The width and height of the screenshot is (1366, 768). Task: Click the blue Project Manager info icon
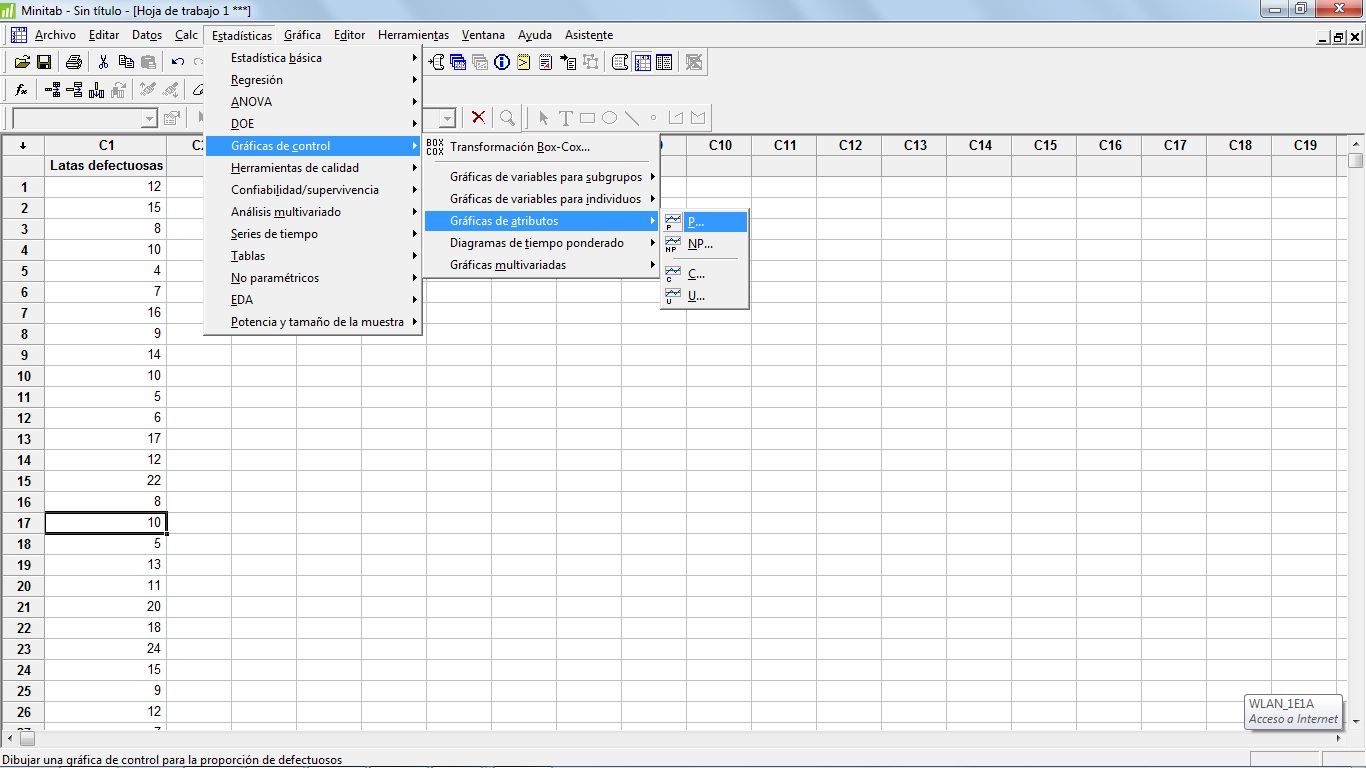point(502,62)
